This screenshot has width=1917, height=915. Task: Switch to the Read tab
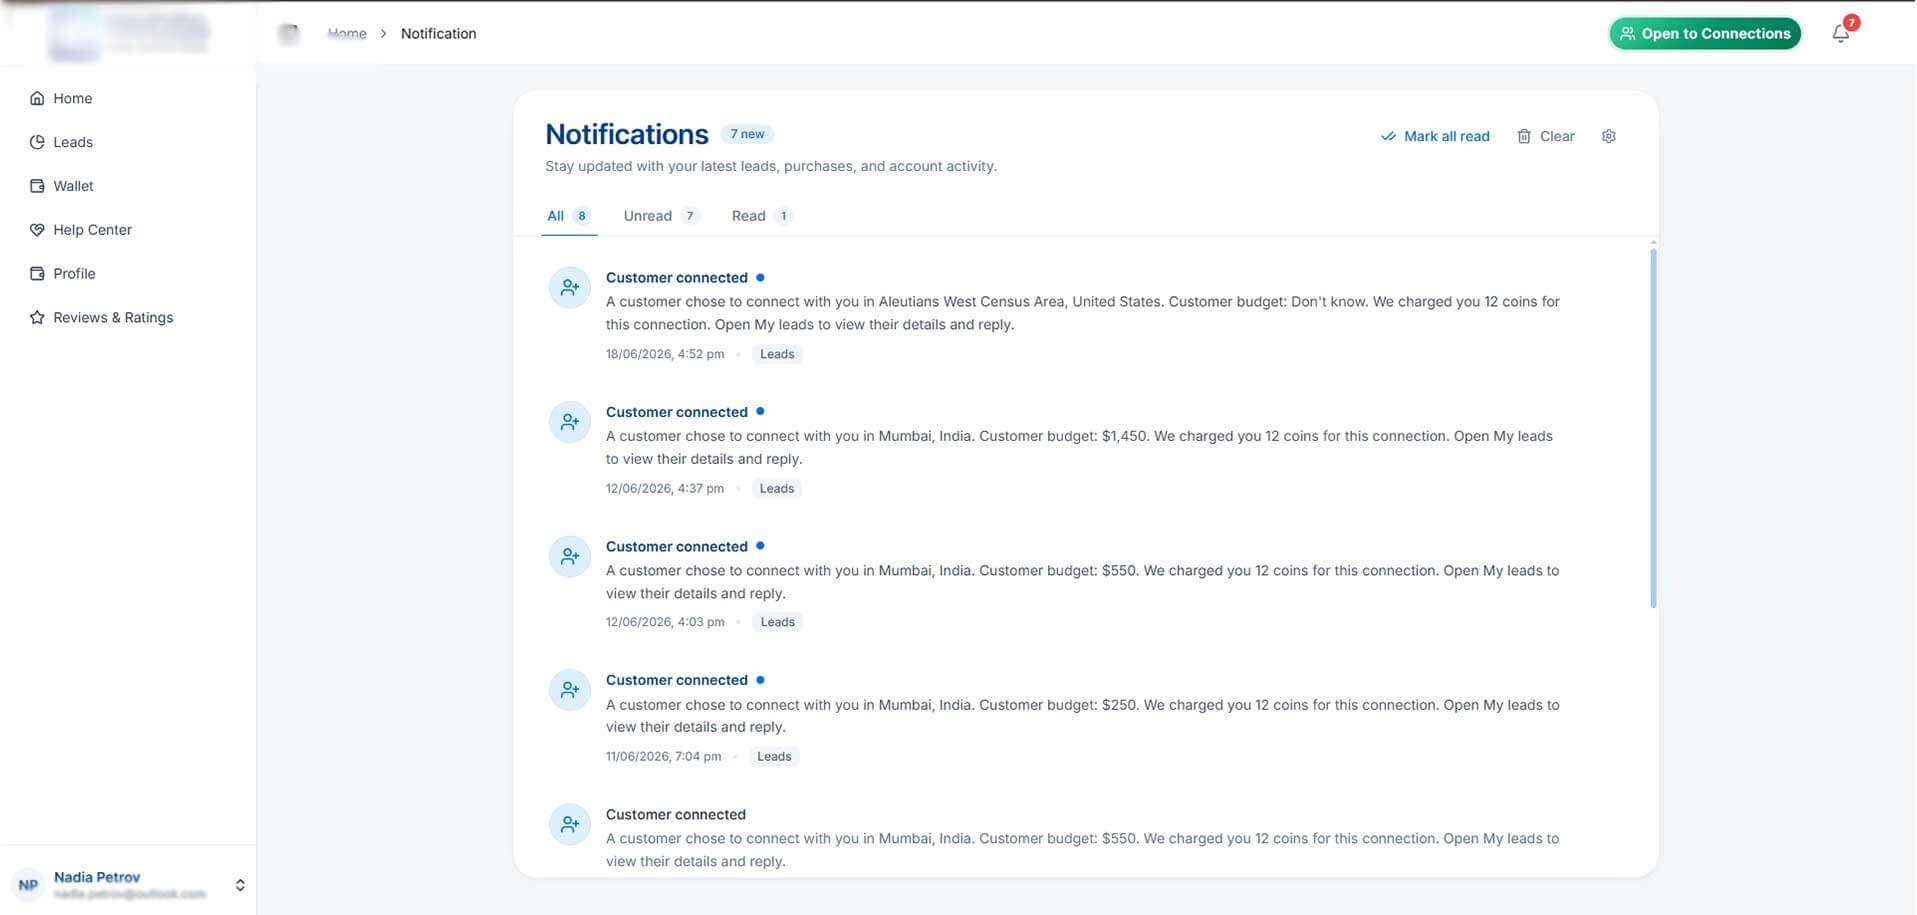[761, 216]
